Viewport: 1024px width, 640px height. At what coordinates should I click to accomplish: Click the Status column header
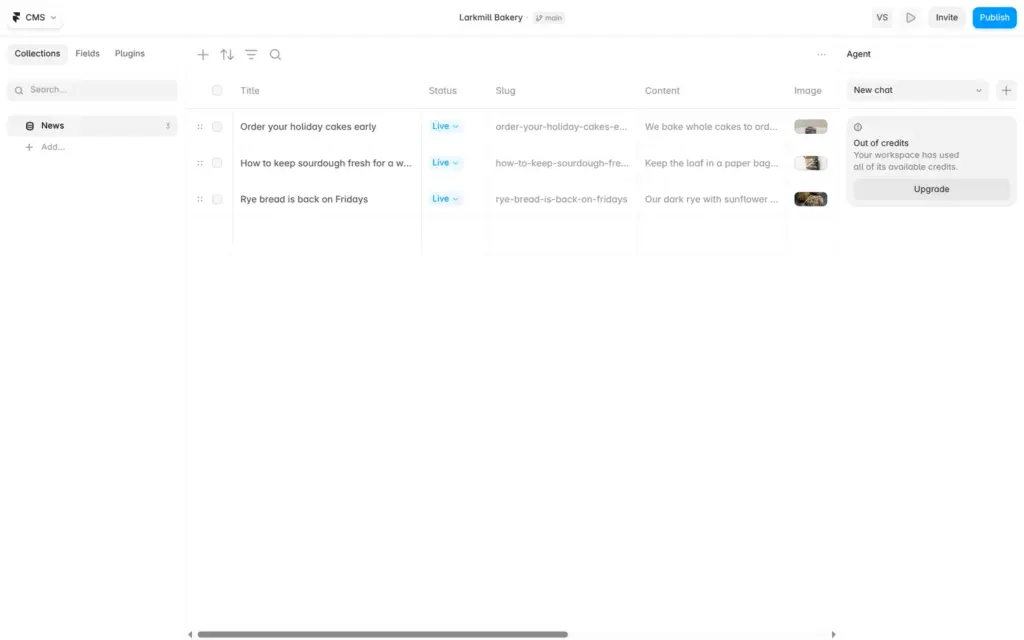442,91
